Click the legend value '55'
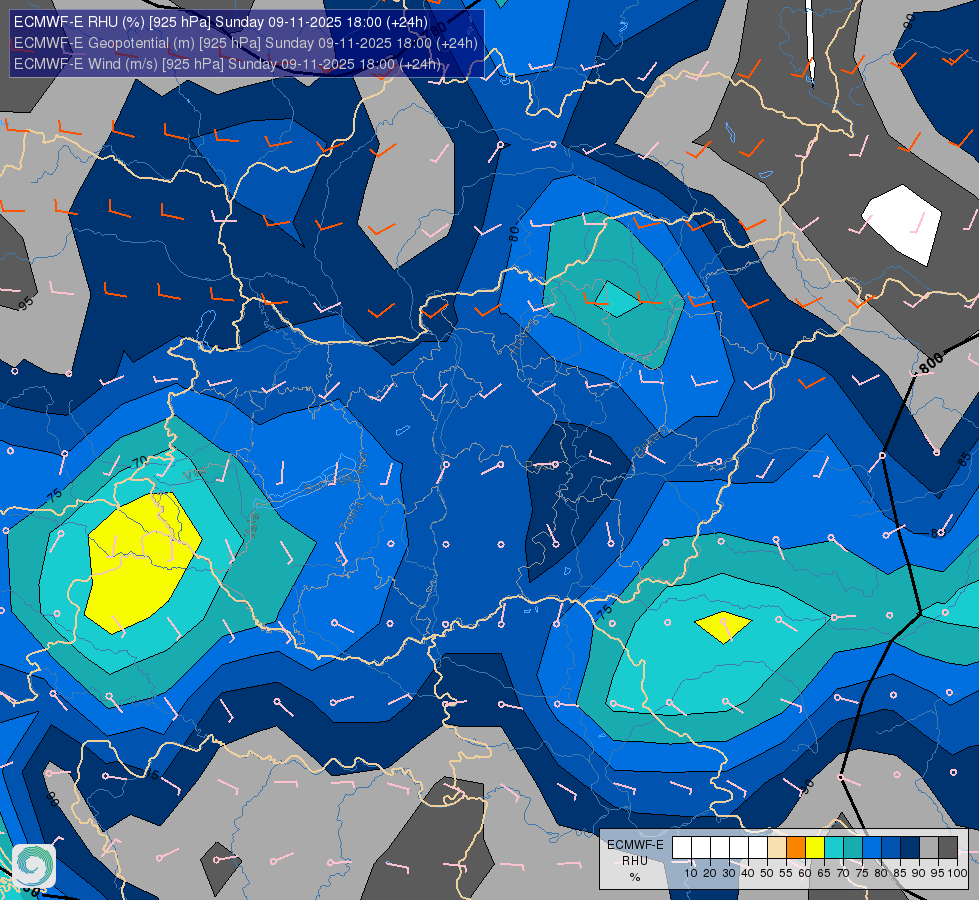979x900 pixels. coord(785,873)
